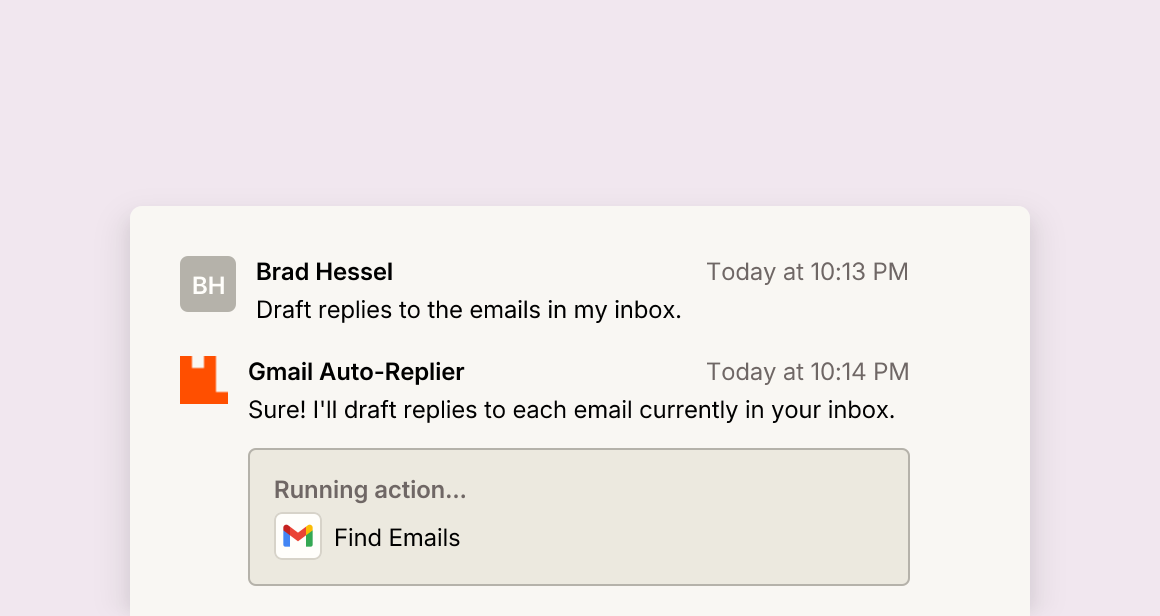
Task: Click the orange Gmail Auto-Replier bot icon
Action: 203,379
